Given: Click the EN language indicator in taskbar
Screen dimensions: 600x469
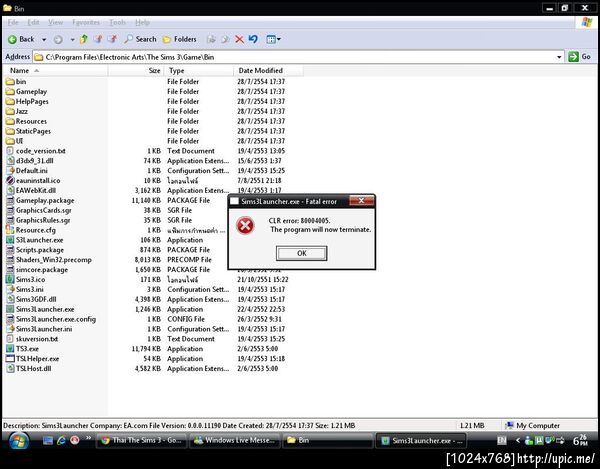Looking at the screenshot, I should point(501,440).
